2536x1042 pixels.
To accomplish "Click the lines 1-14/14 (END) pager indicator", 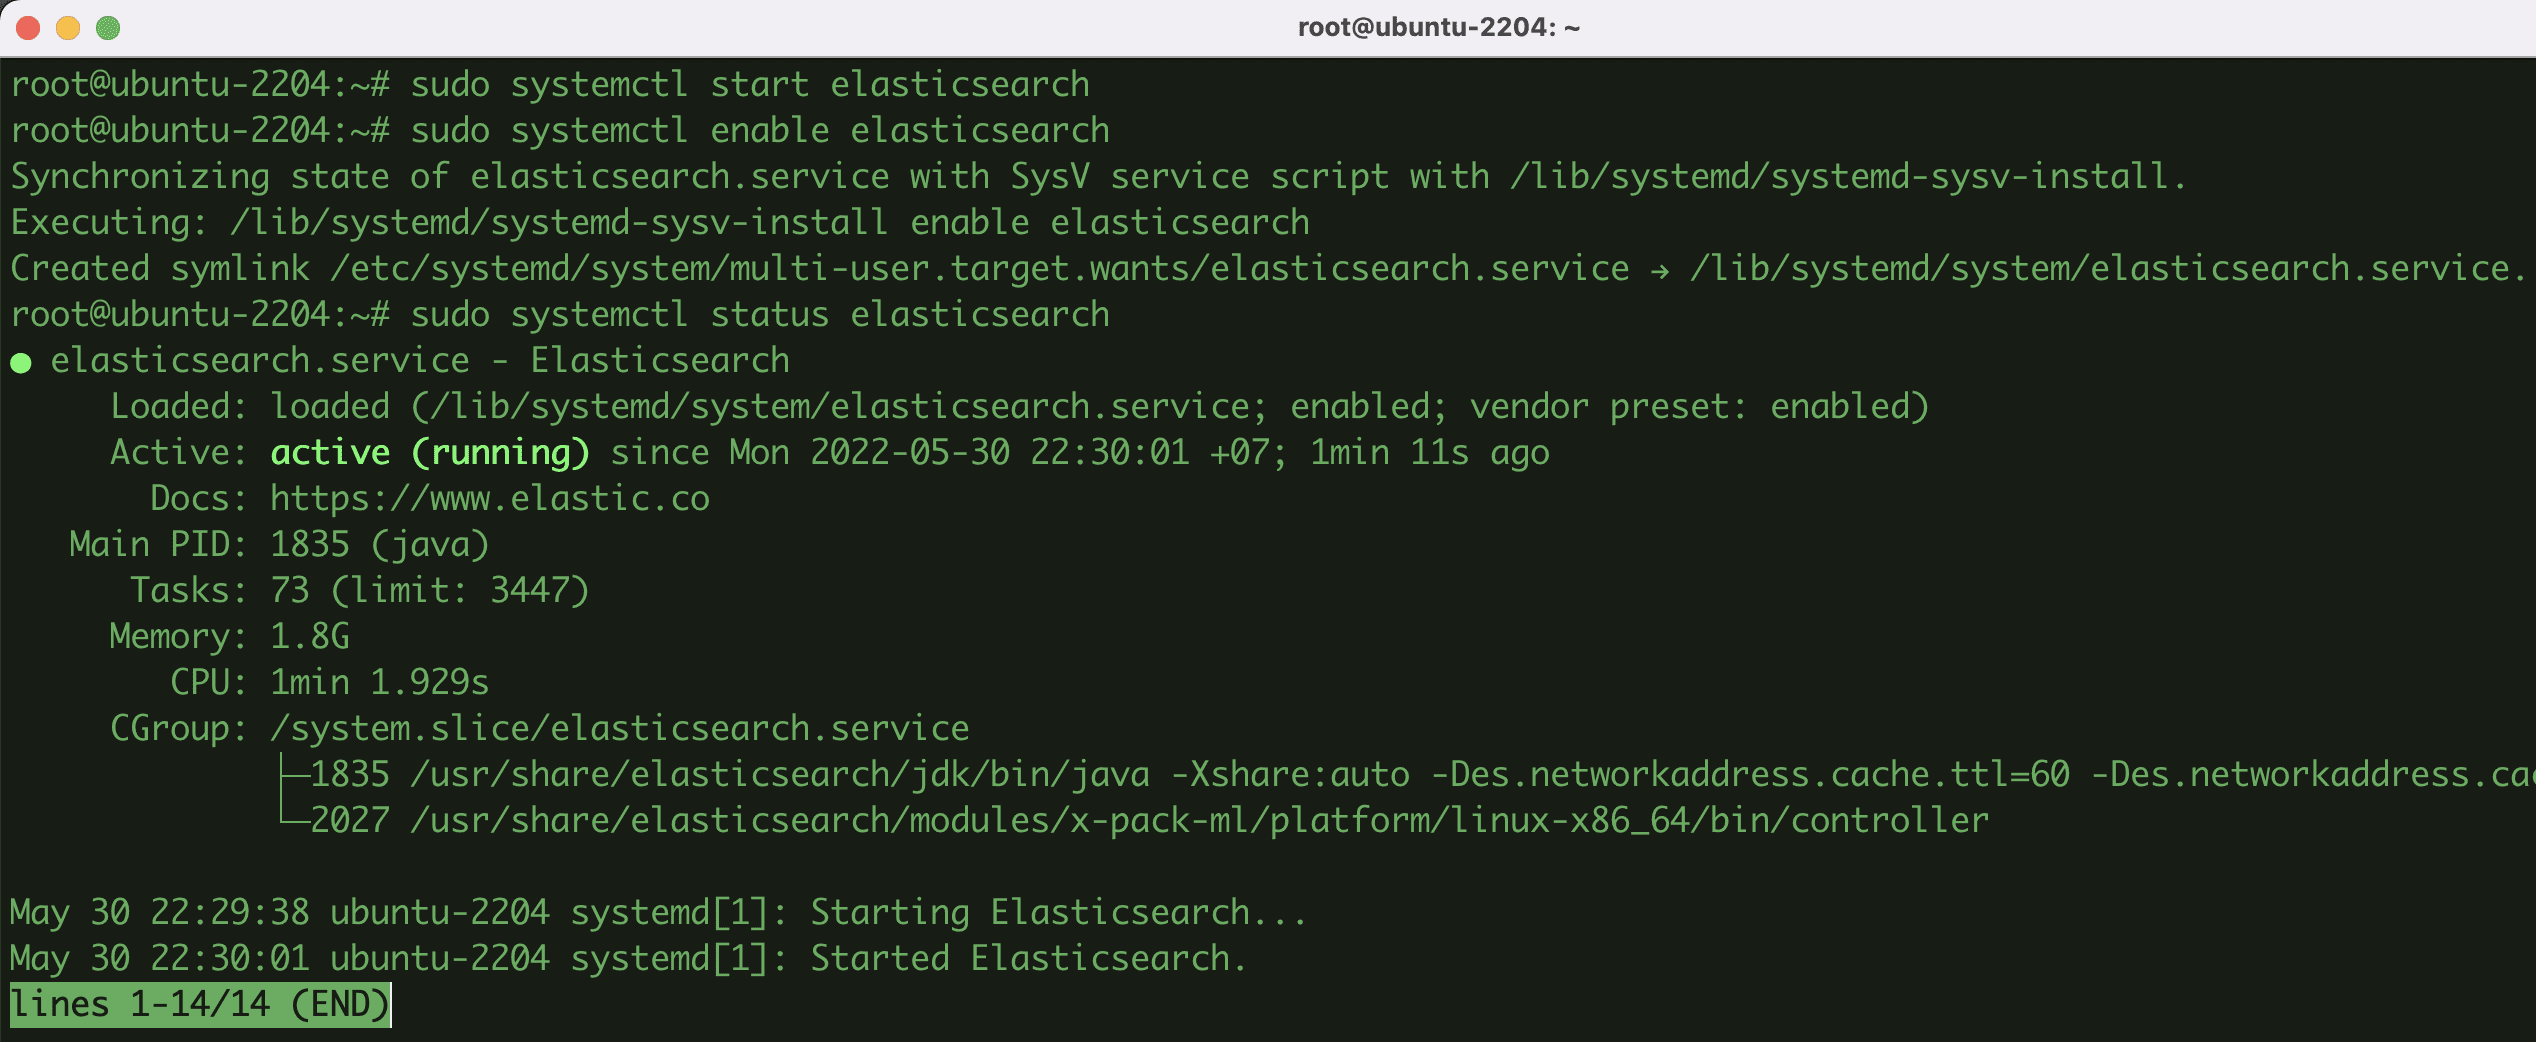I will point(197,1004).
